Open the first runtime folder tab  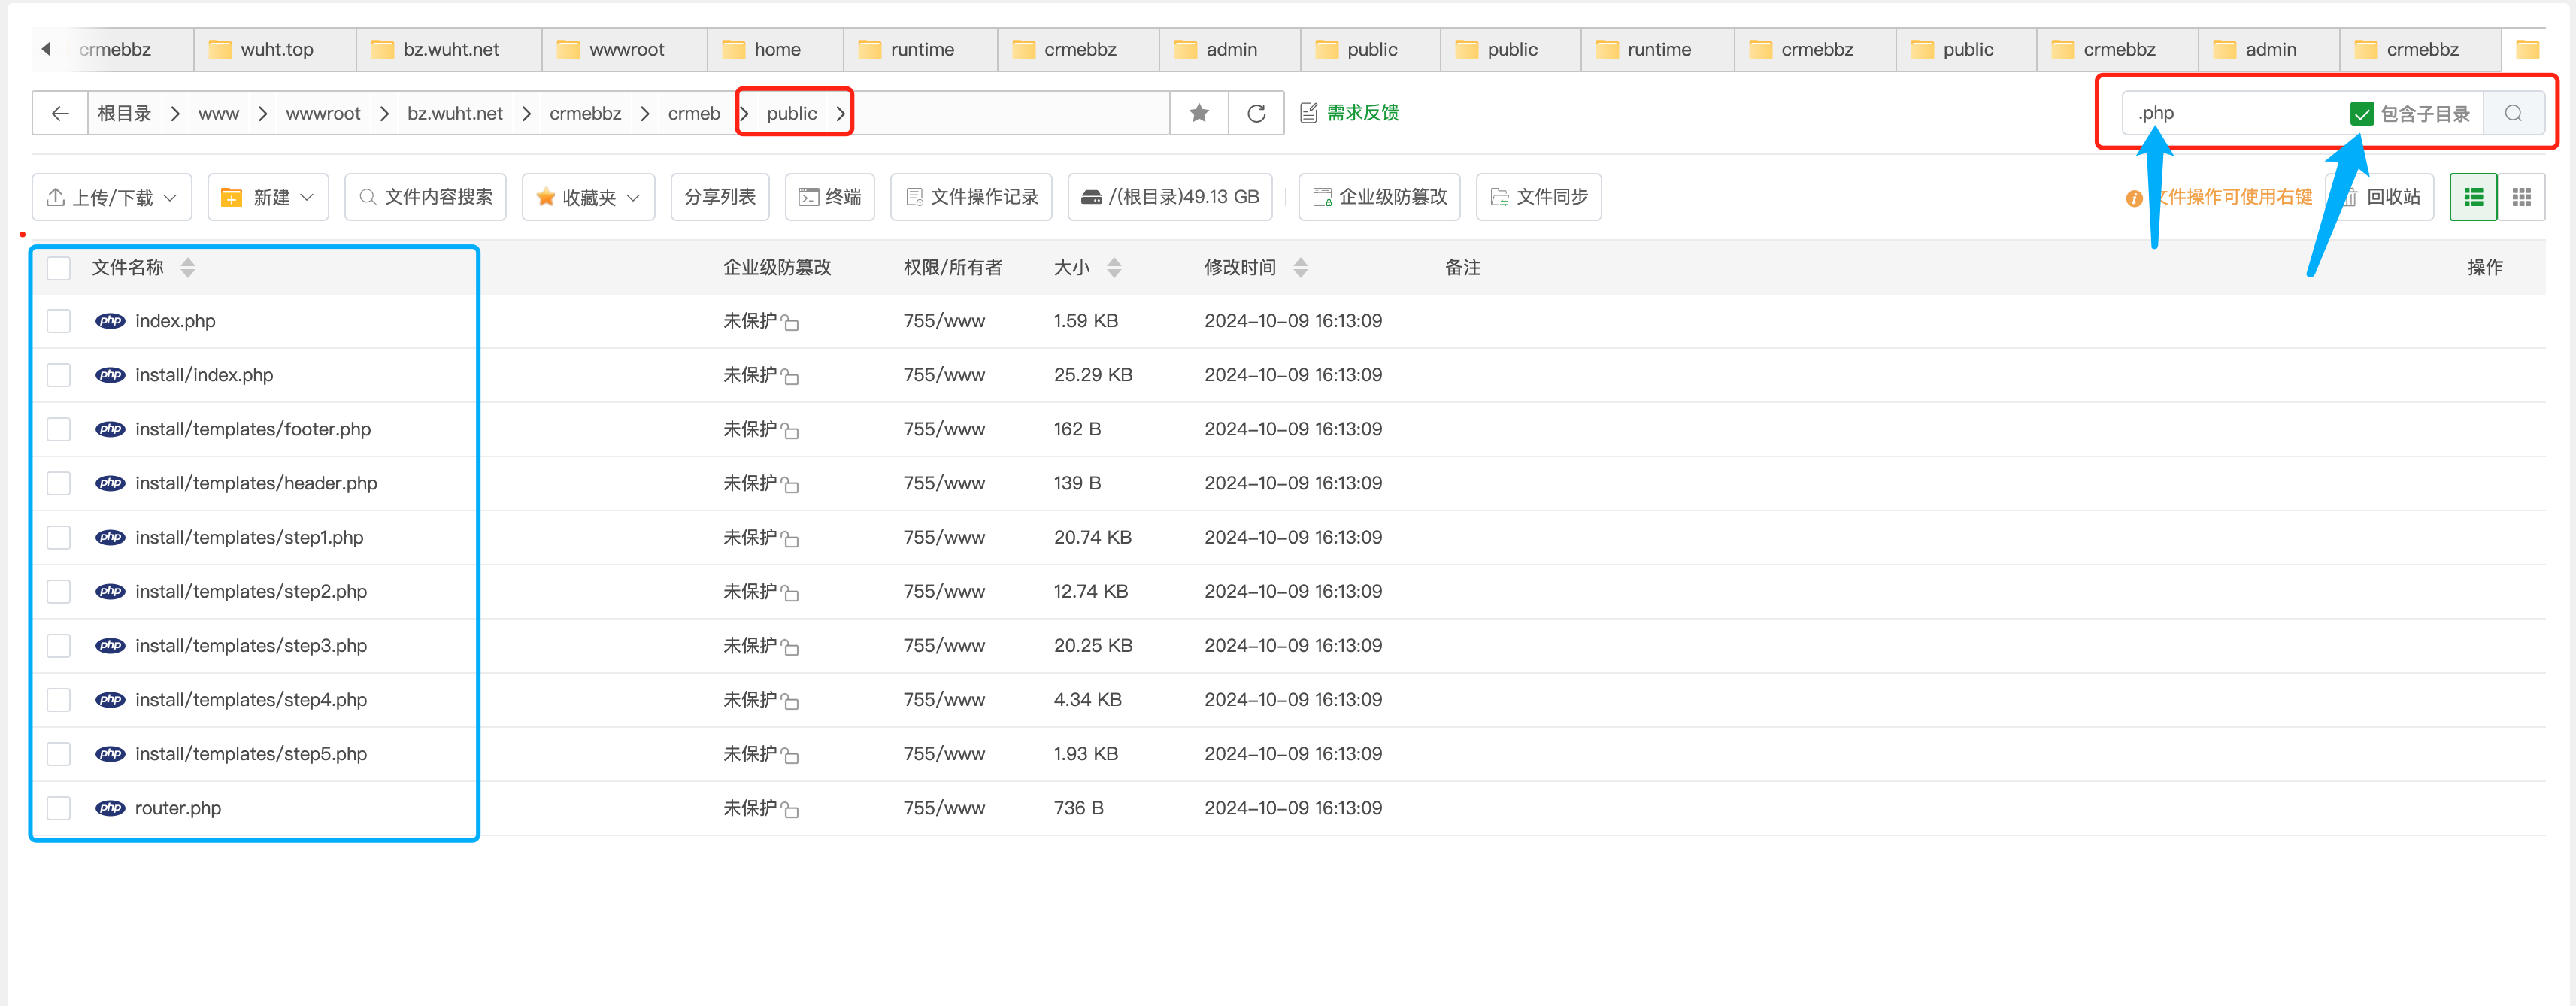[920, 49]
